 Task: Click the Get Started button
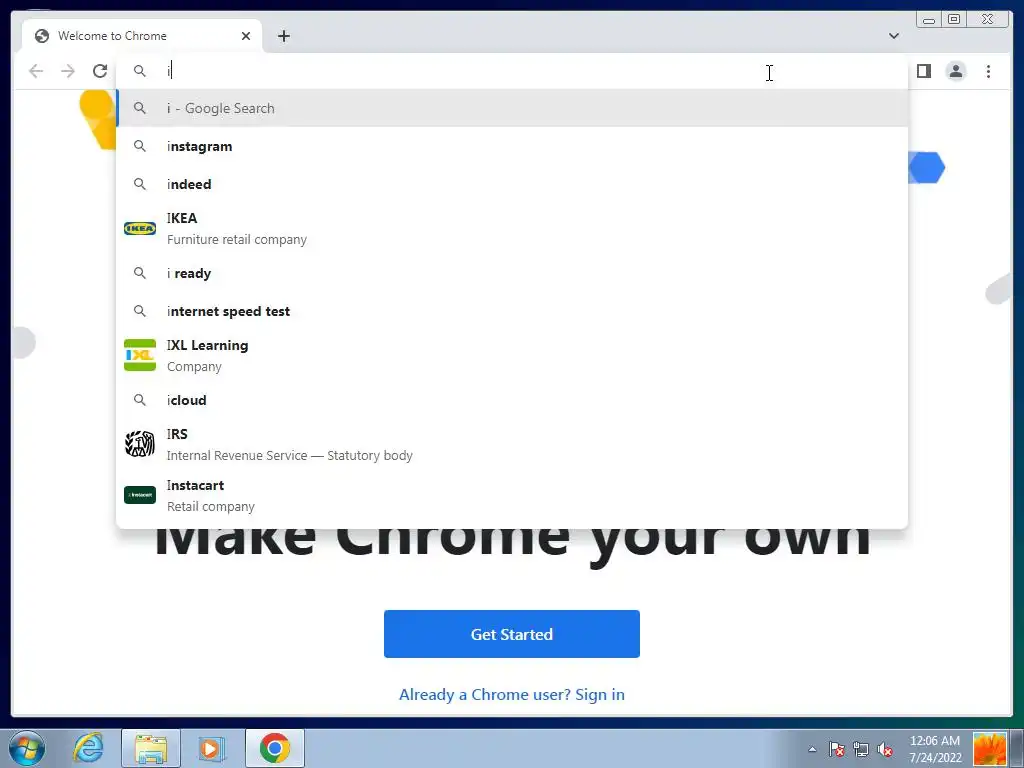(512, 634)
